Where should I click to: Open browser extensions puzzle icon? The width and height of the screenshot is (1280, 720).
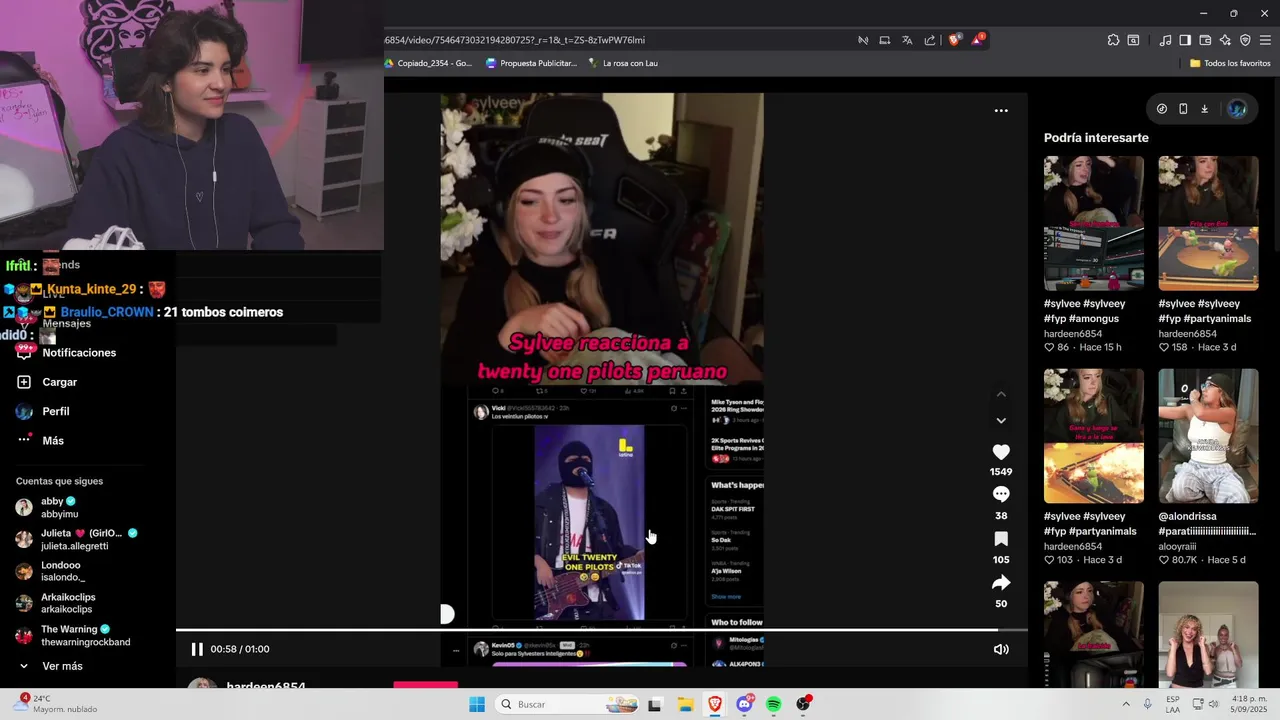point(1113,40)
